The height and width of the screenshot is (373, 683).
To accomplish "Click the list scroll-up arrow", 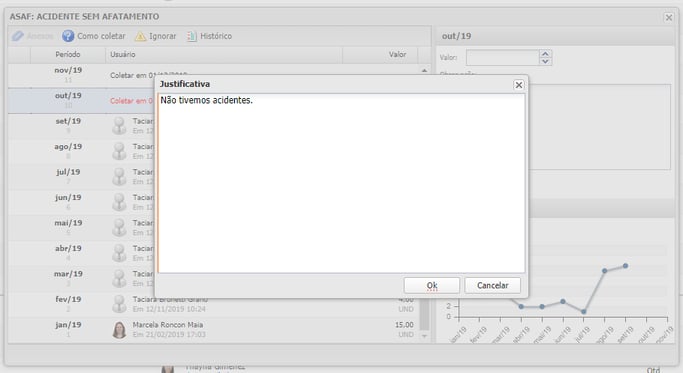I will coord(424,70).
